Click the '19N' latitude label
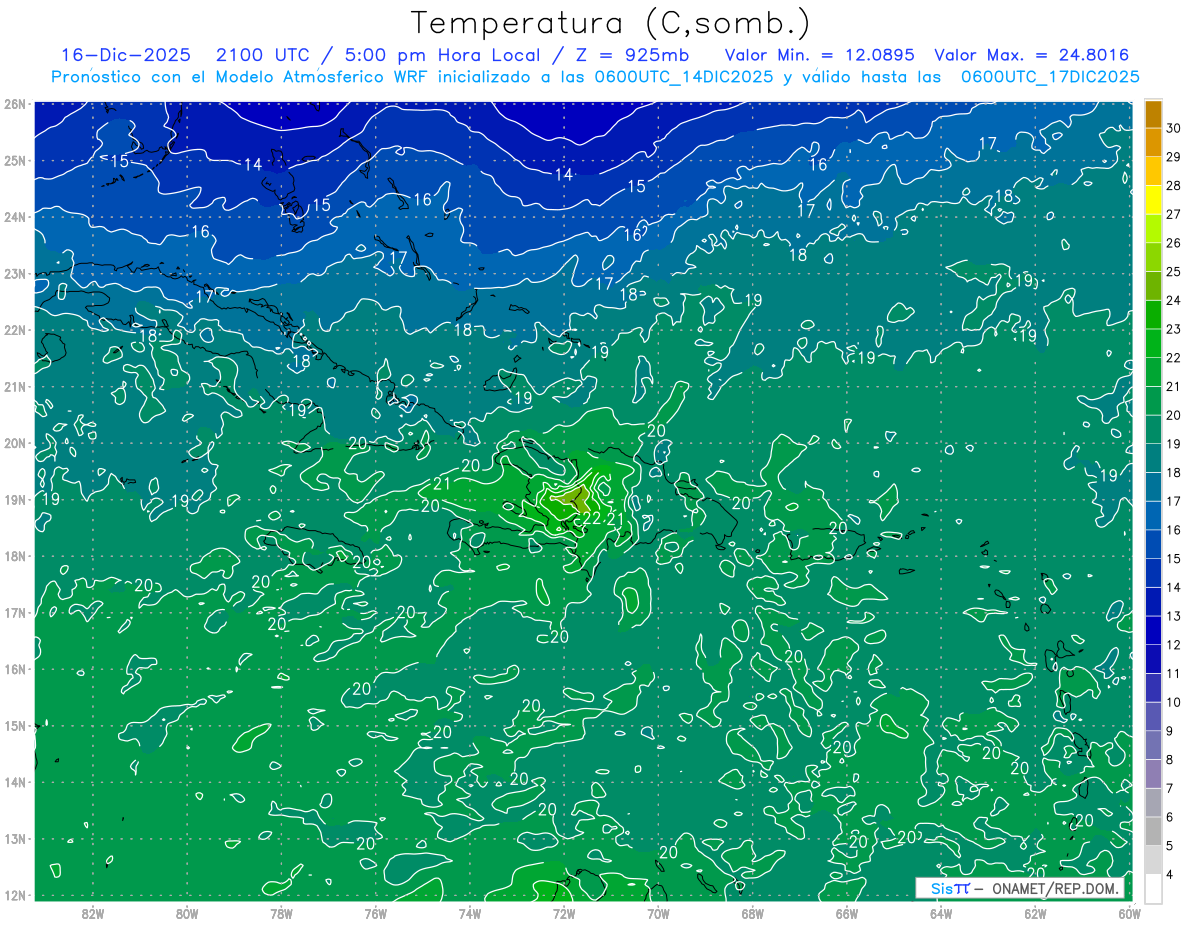Image resolution: width=1200 pixels, height=927 pixels. click(14, 499)
